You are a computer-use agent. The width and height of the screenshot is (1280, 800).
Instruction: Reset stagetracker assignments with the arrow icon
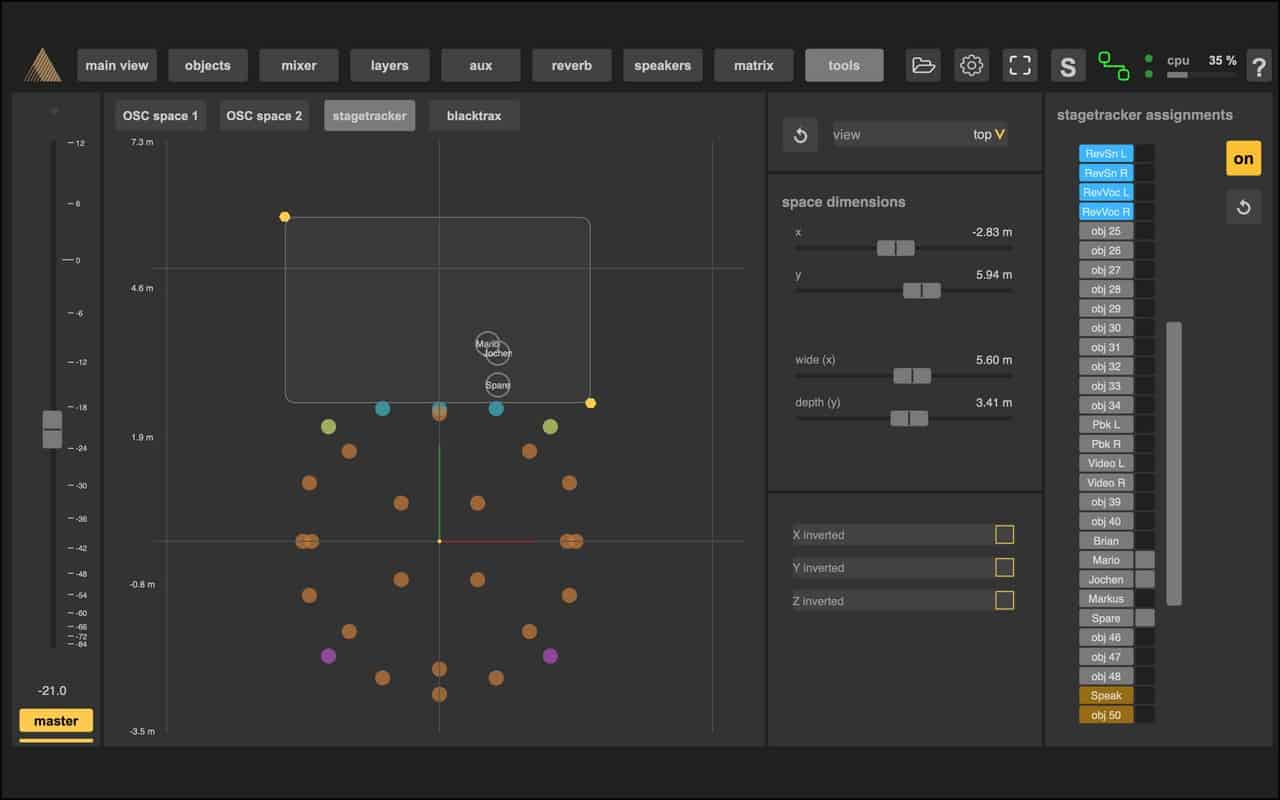pos(1244,208)
